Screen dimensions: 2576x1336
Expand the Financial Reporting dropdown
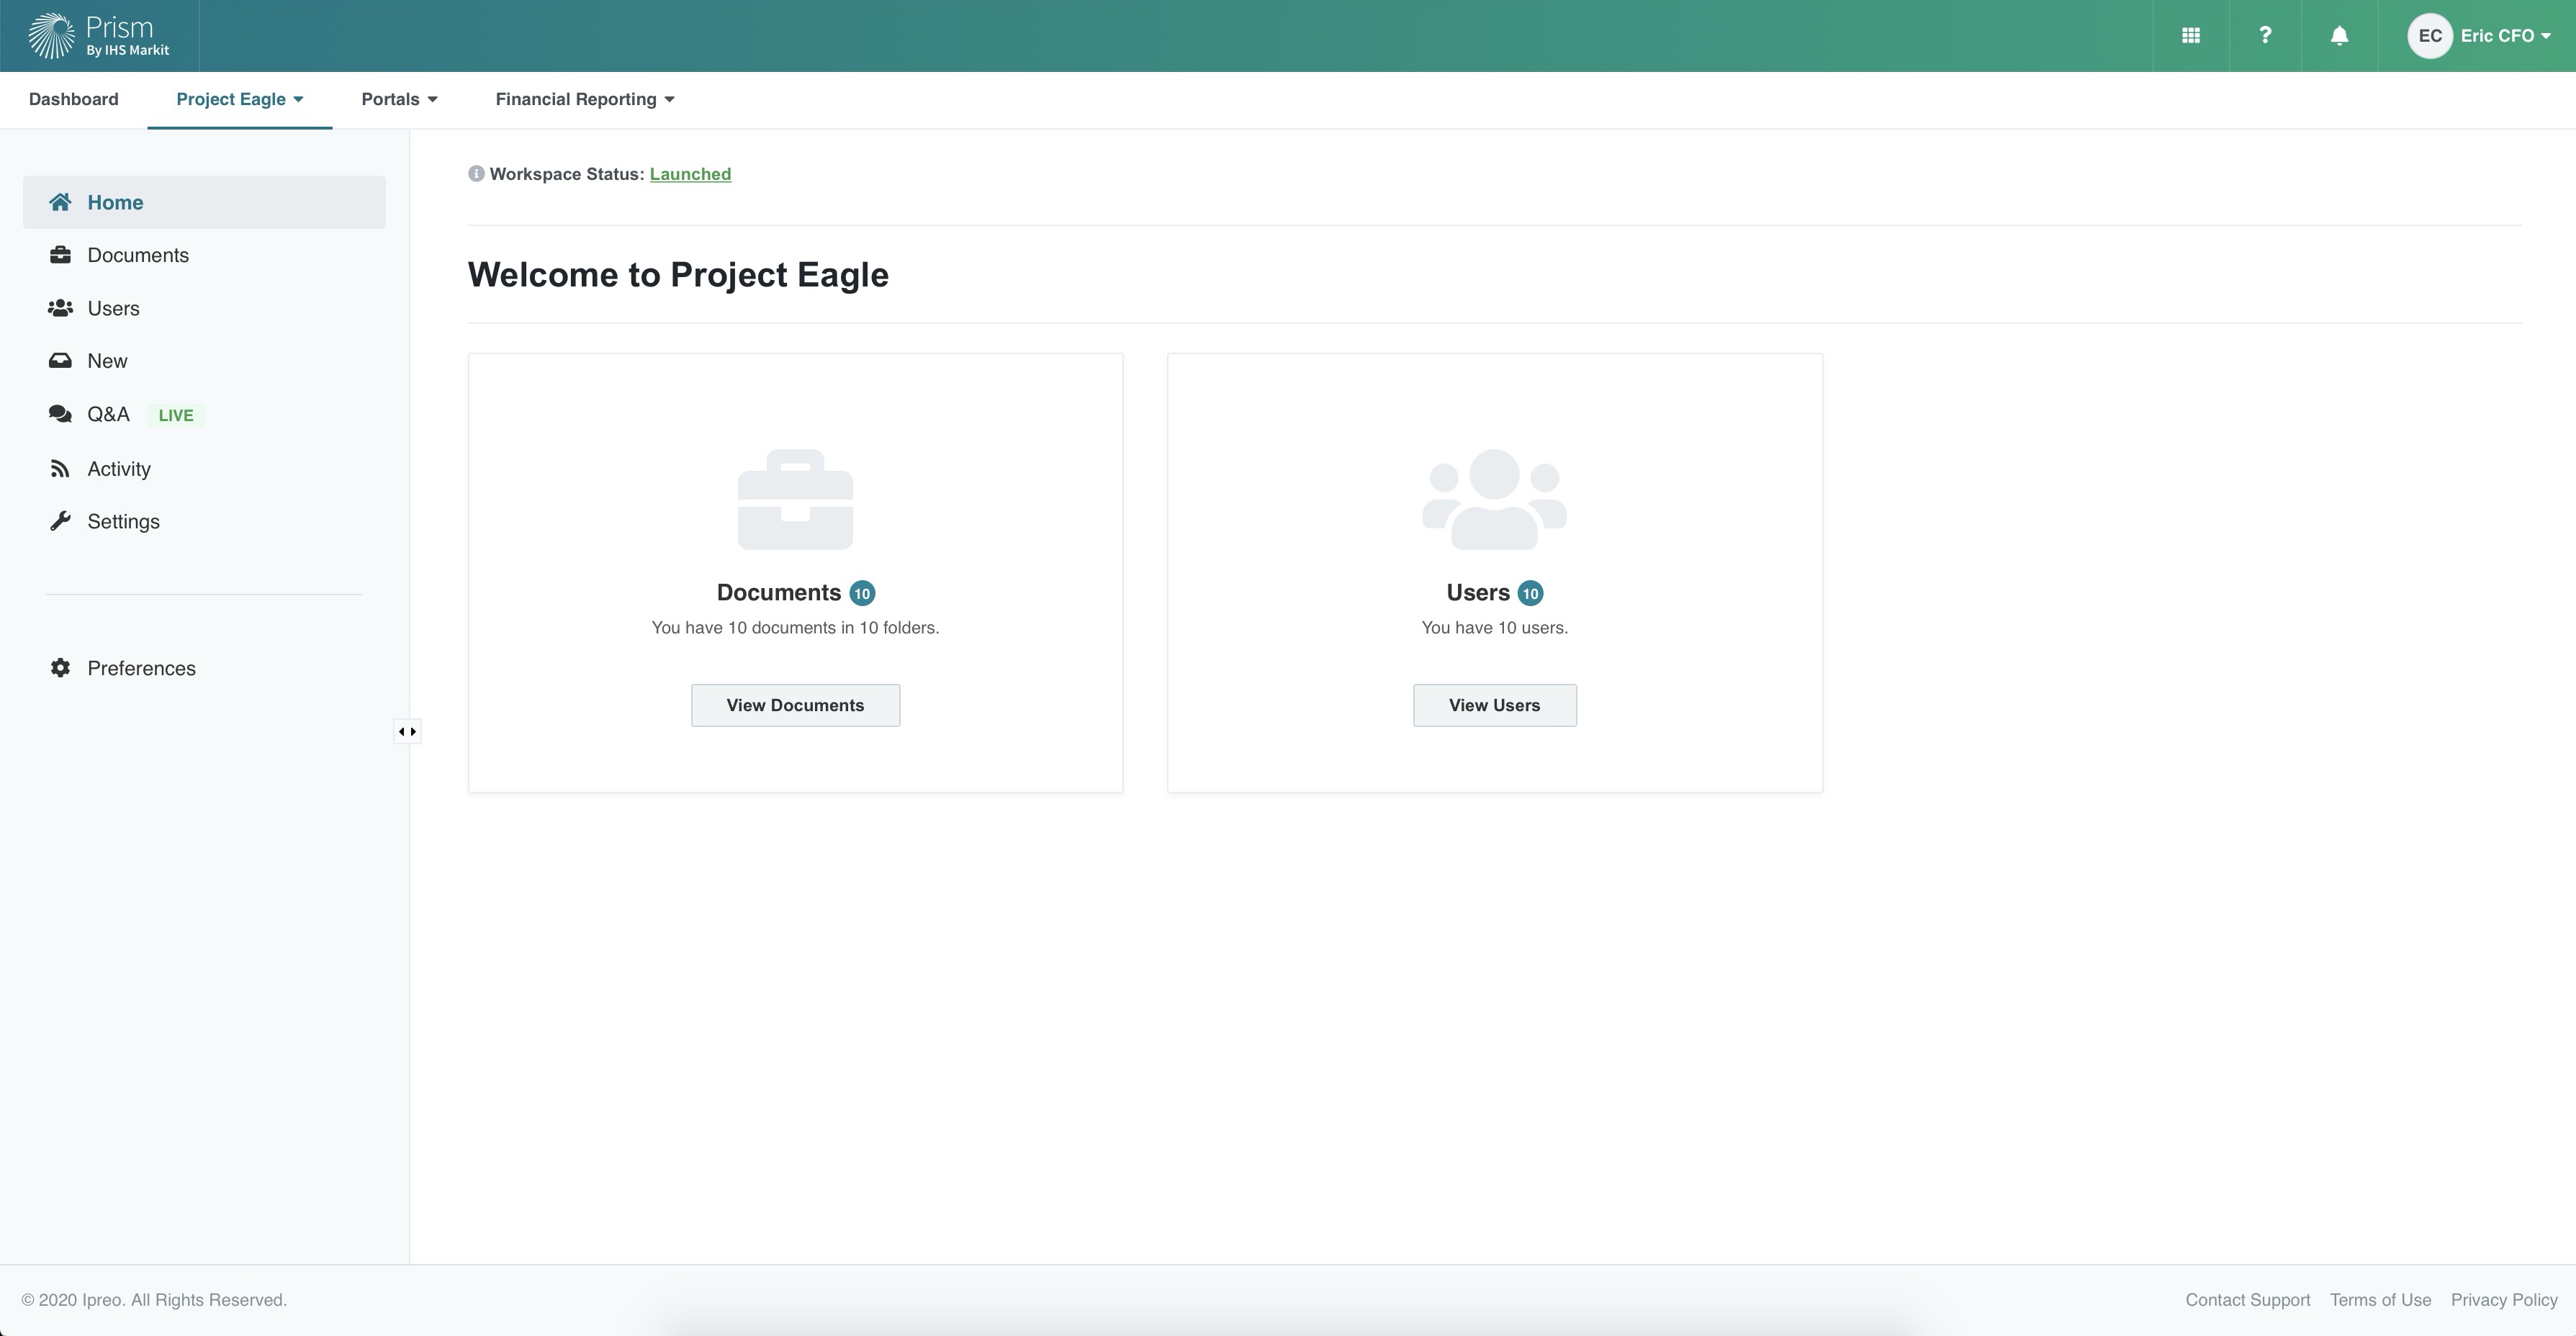click(x=585, y=99)
